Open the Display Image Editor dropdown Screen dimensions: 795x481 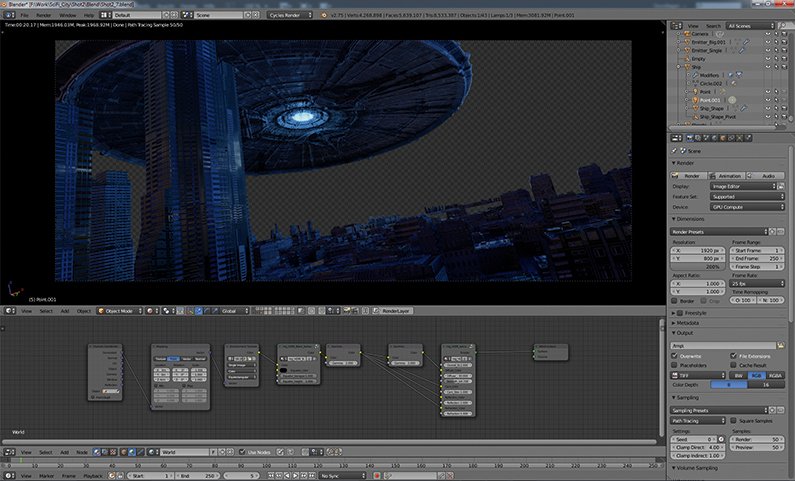(743, 186)
